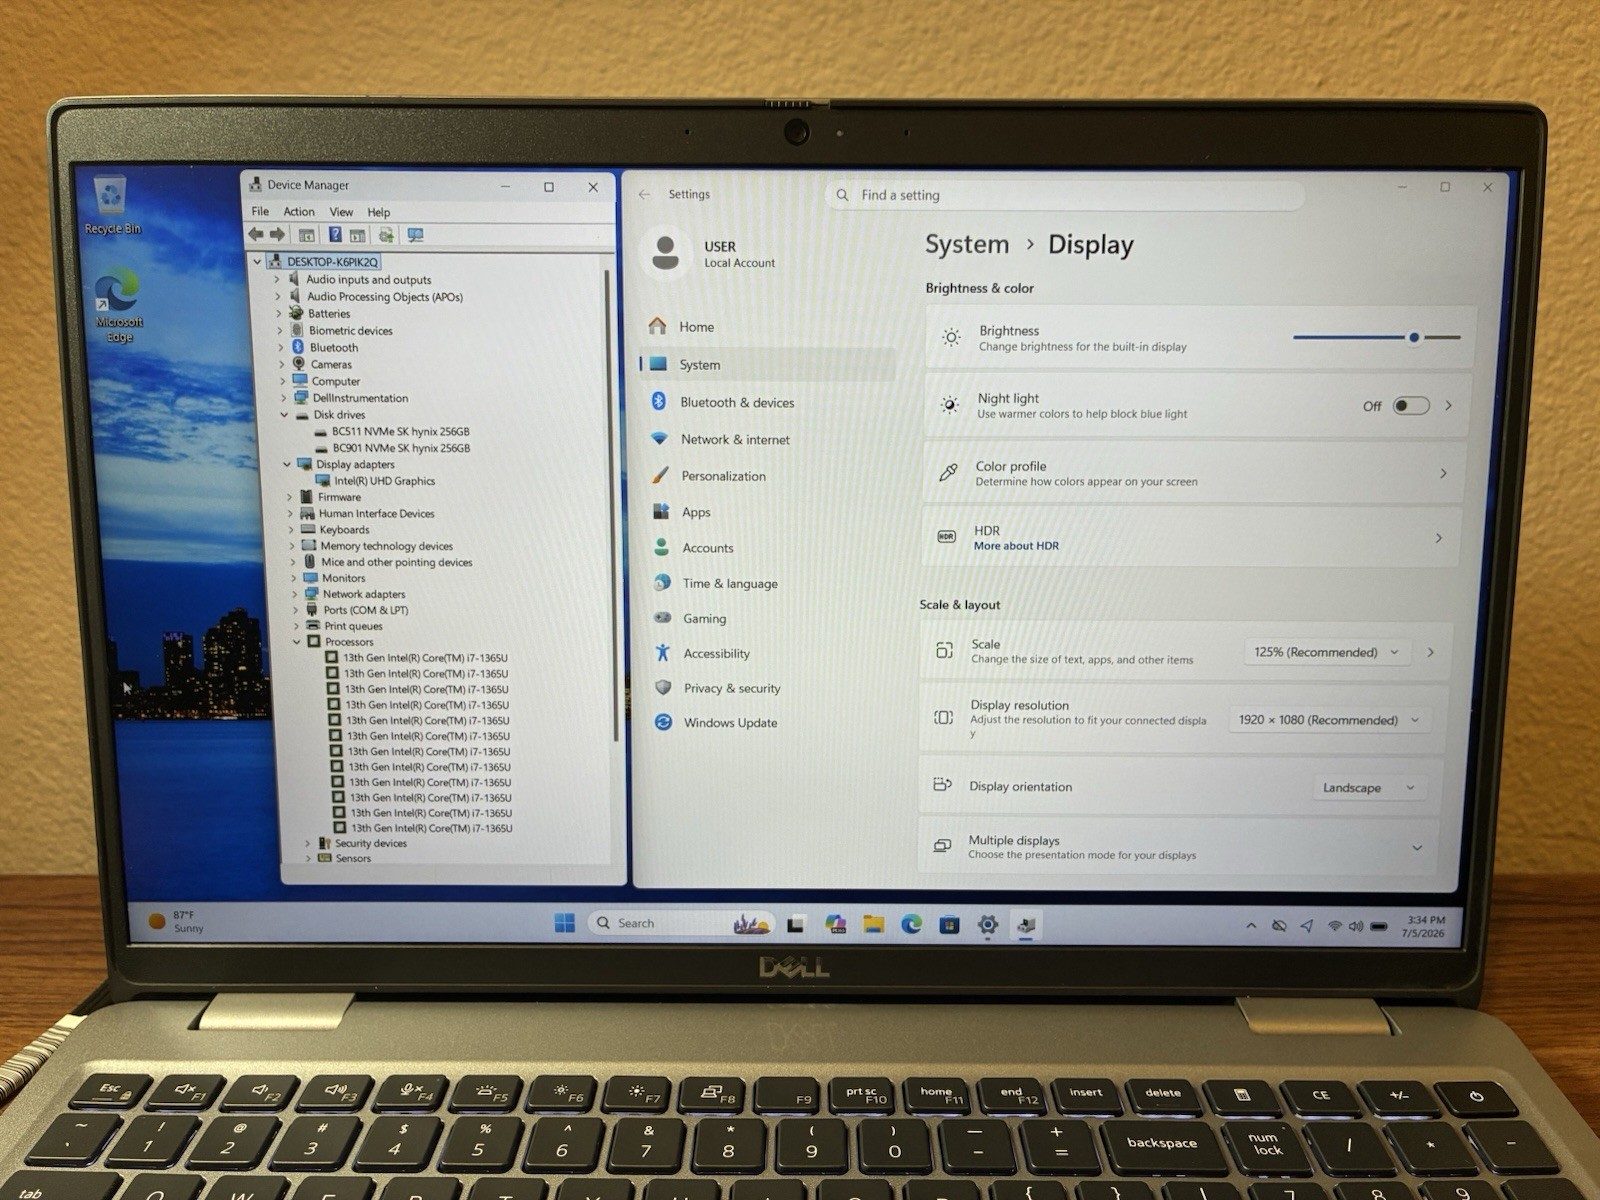The width and height of the screenshot is (1600, 1200).
Task: Click the blue Help icon in Device Manager toolbar
Action: click(335, 234)
